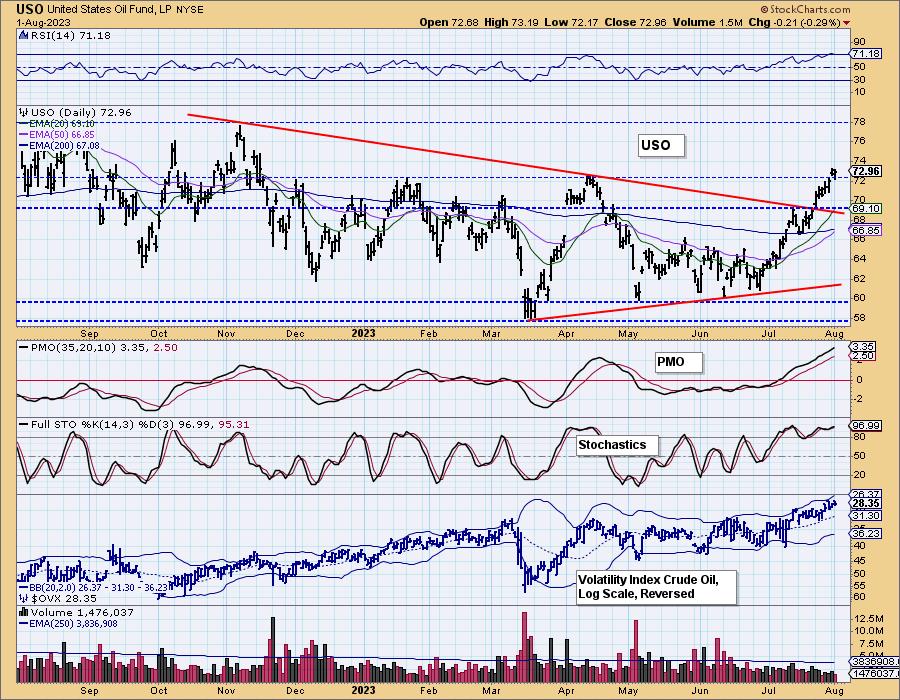Click the Volatility Index Crude Oil annotation
This screenshot has width=900, height=700.
[656, 586]
